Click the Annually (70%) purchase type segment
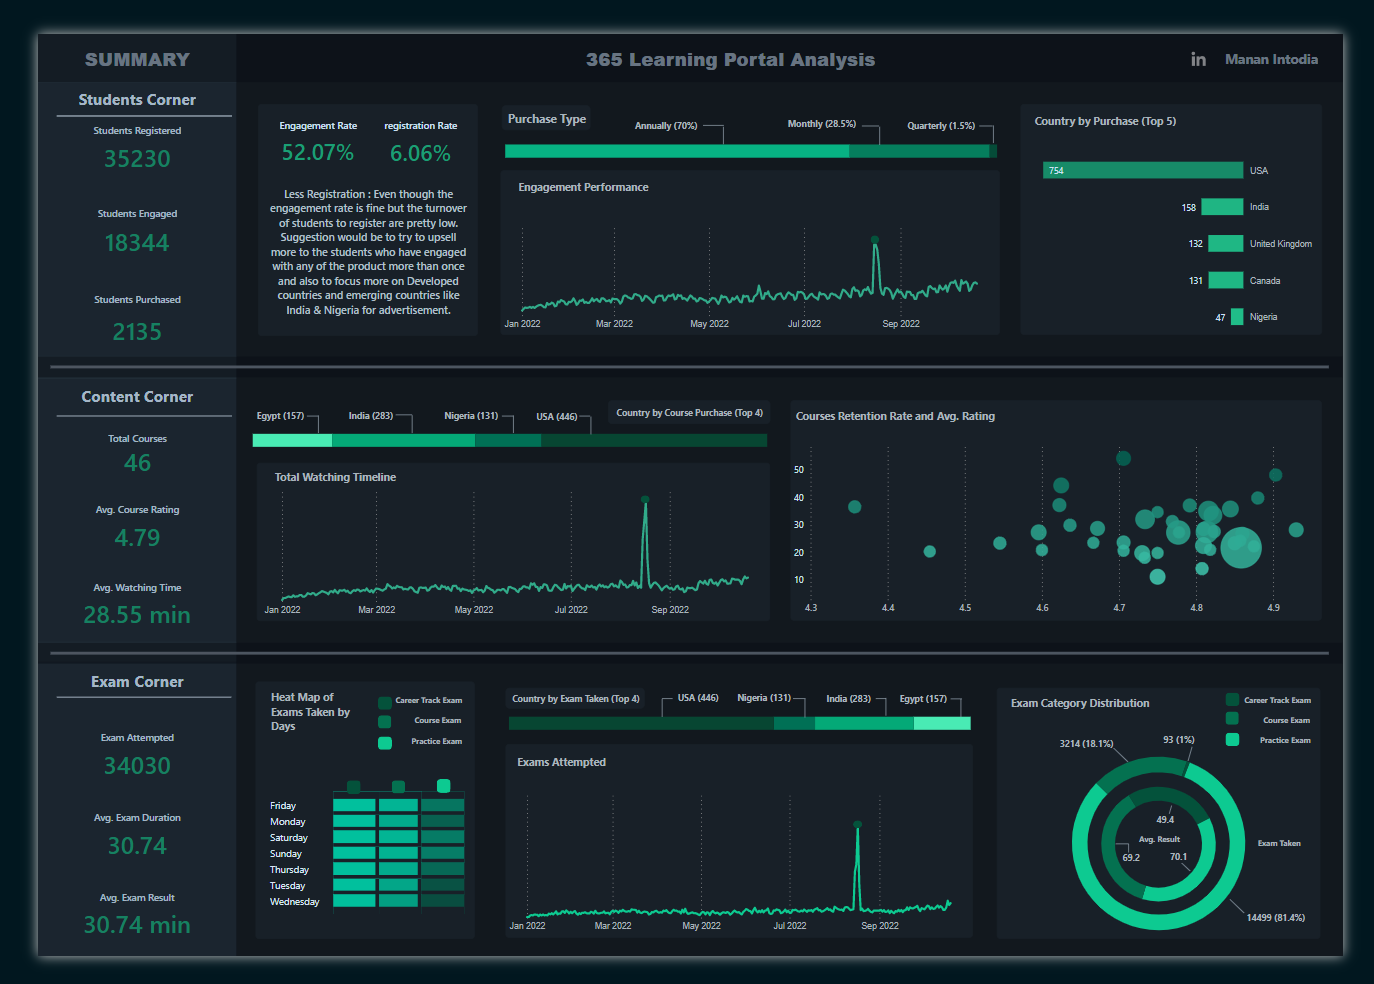 676,151
